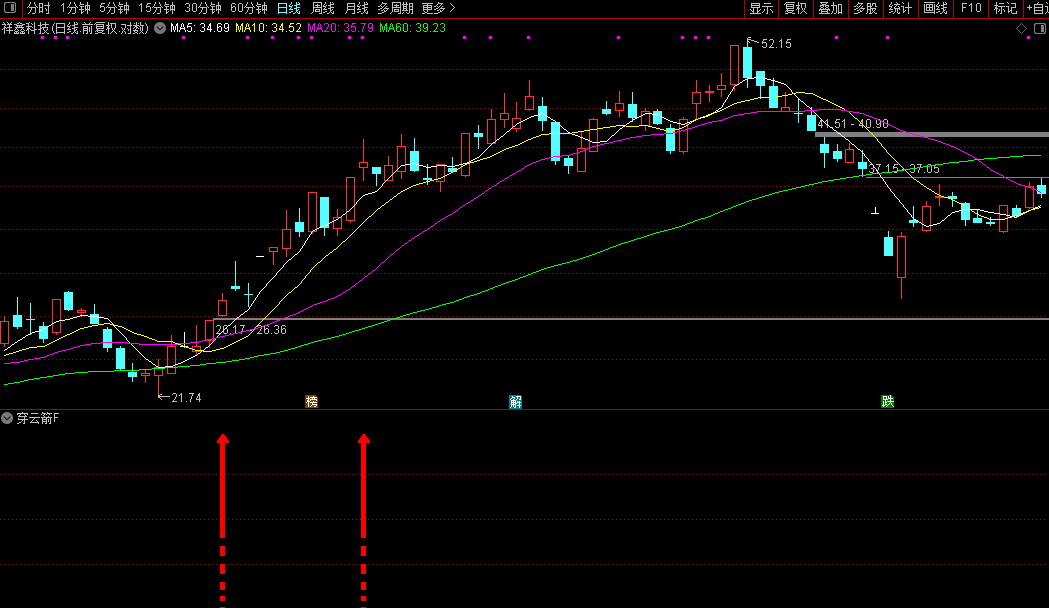Viewport: 1049px width, 608px height.
Task: Click the 21.74 low price label
Action: click(186, 398)
